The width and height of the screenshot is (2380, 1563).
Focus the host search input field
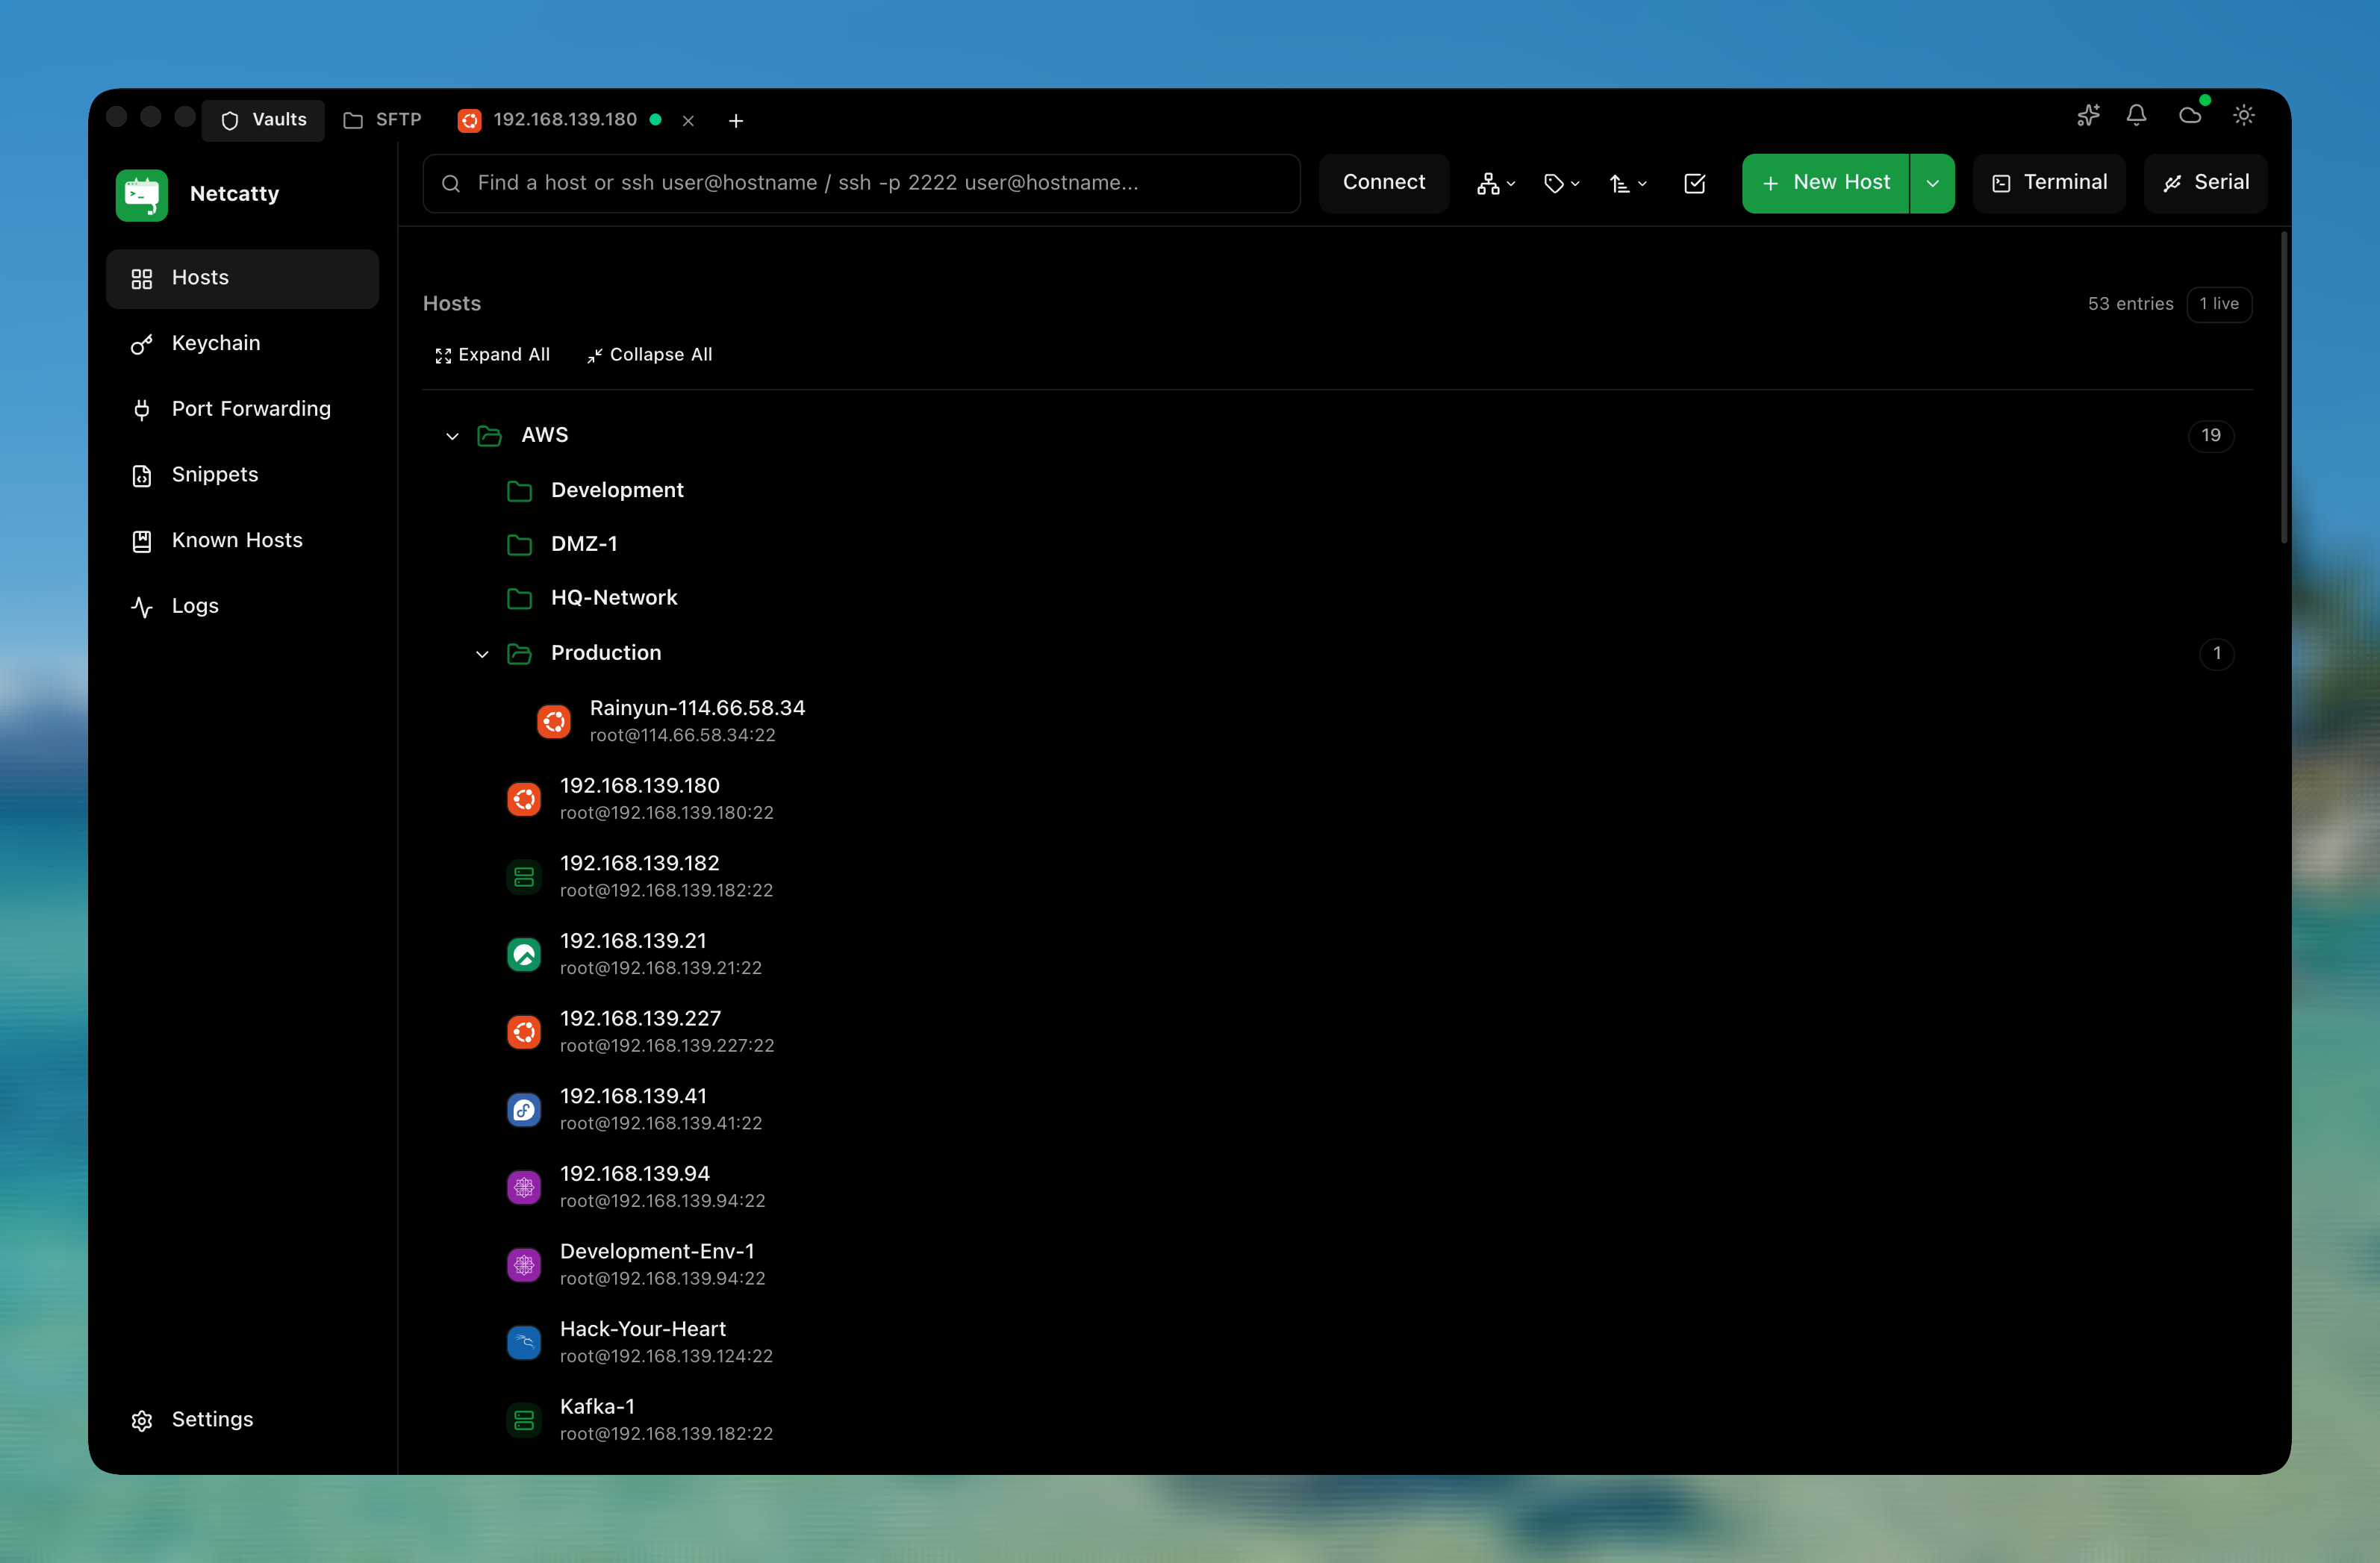point(861,183)
